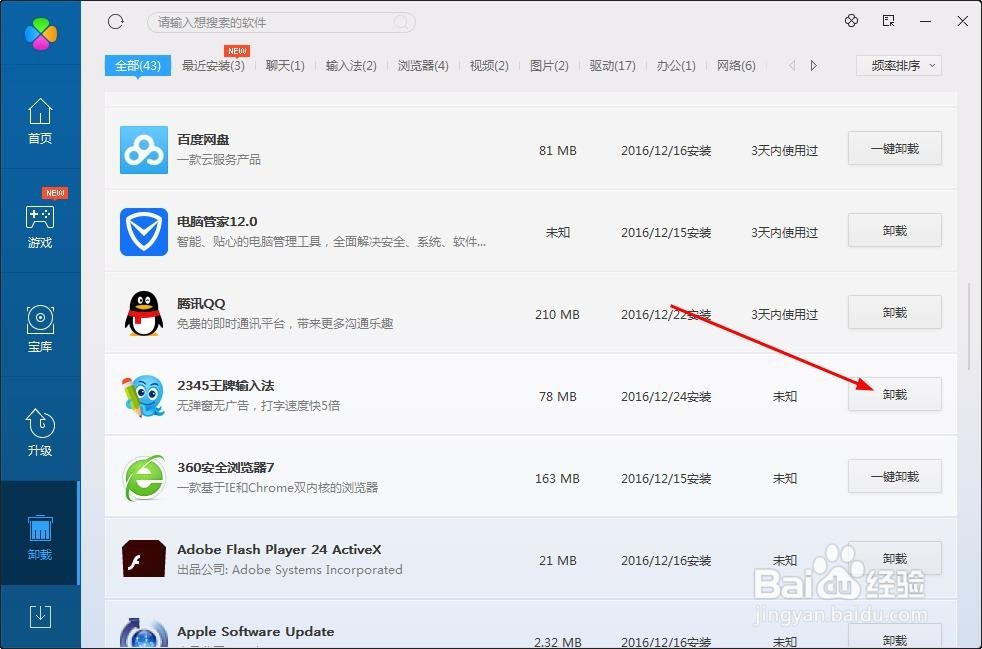Switch to the 最近安装(3) tab

(212, 66)
